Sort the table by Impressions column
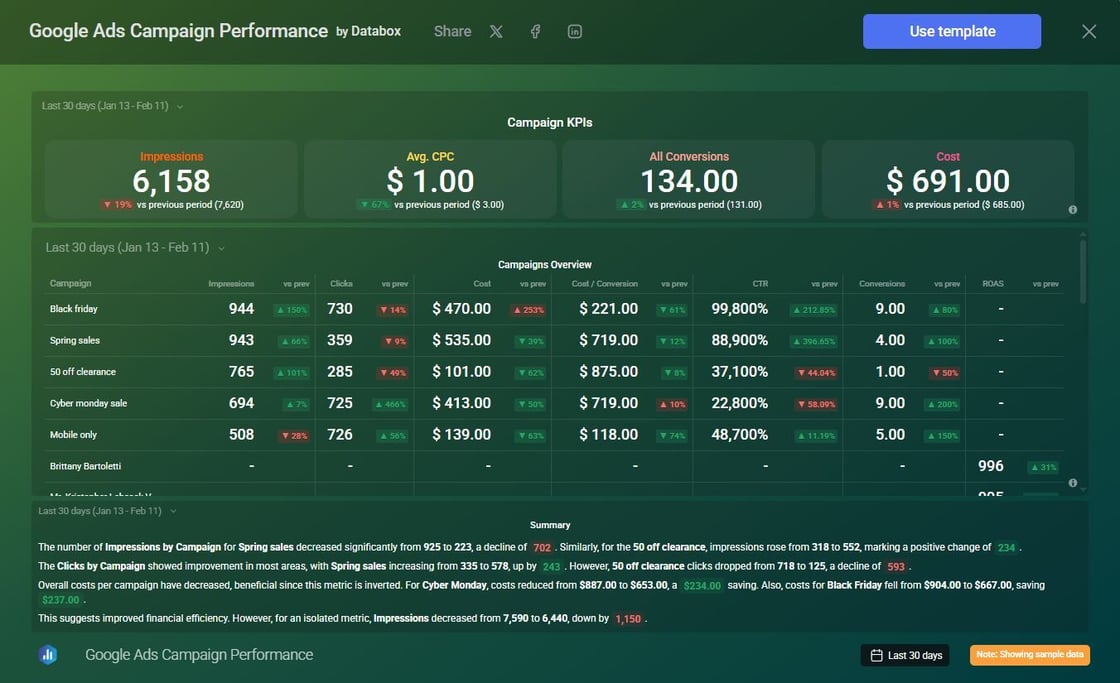The height and width of the screenshot is (683, 1120). [232, 283]
